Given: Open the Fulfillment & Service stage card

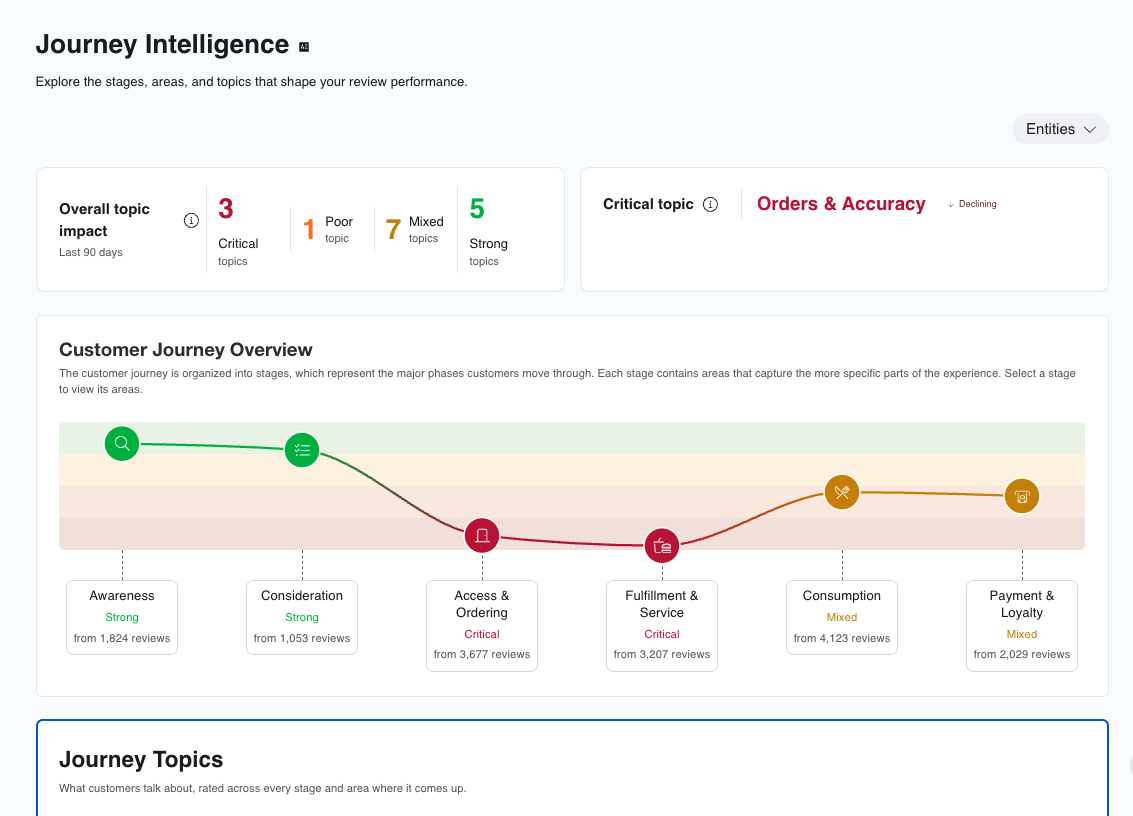Looking at the screenshot, I should click(662, 626).
